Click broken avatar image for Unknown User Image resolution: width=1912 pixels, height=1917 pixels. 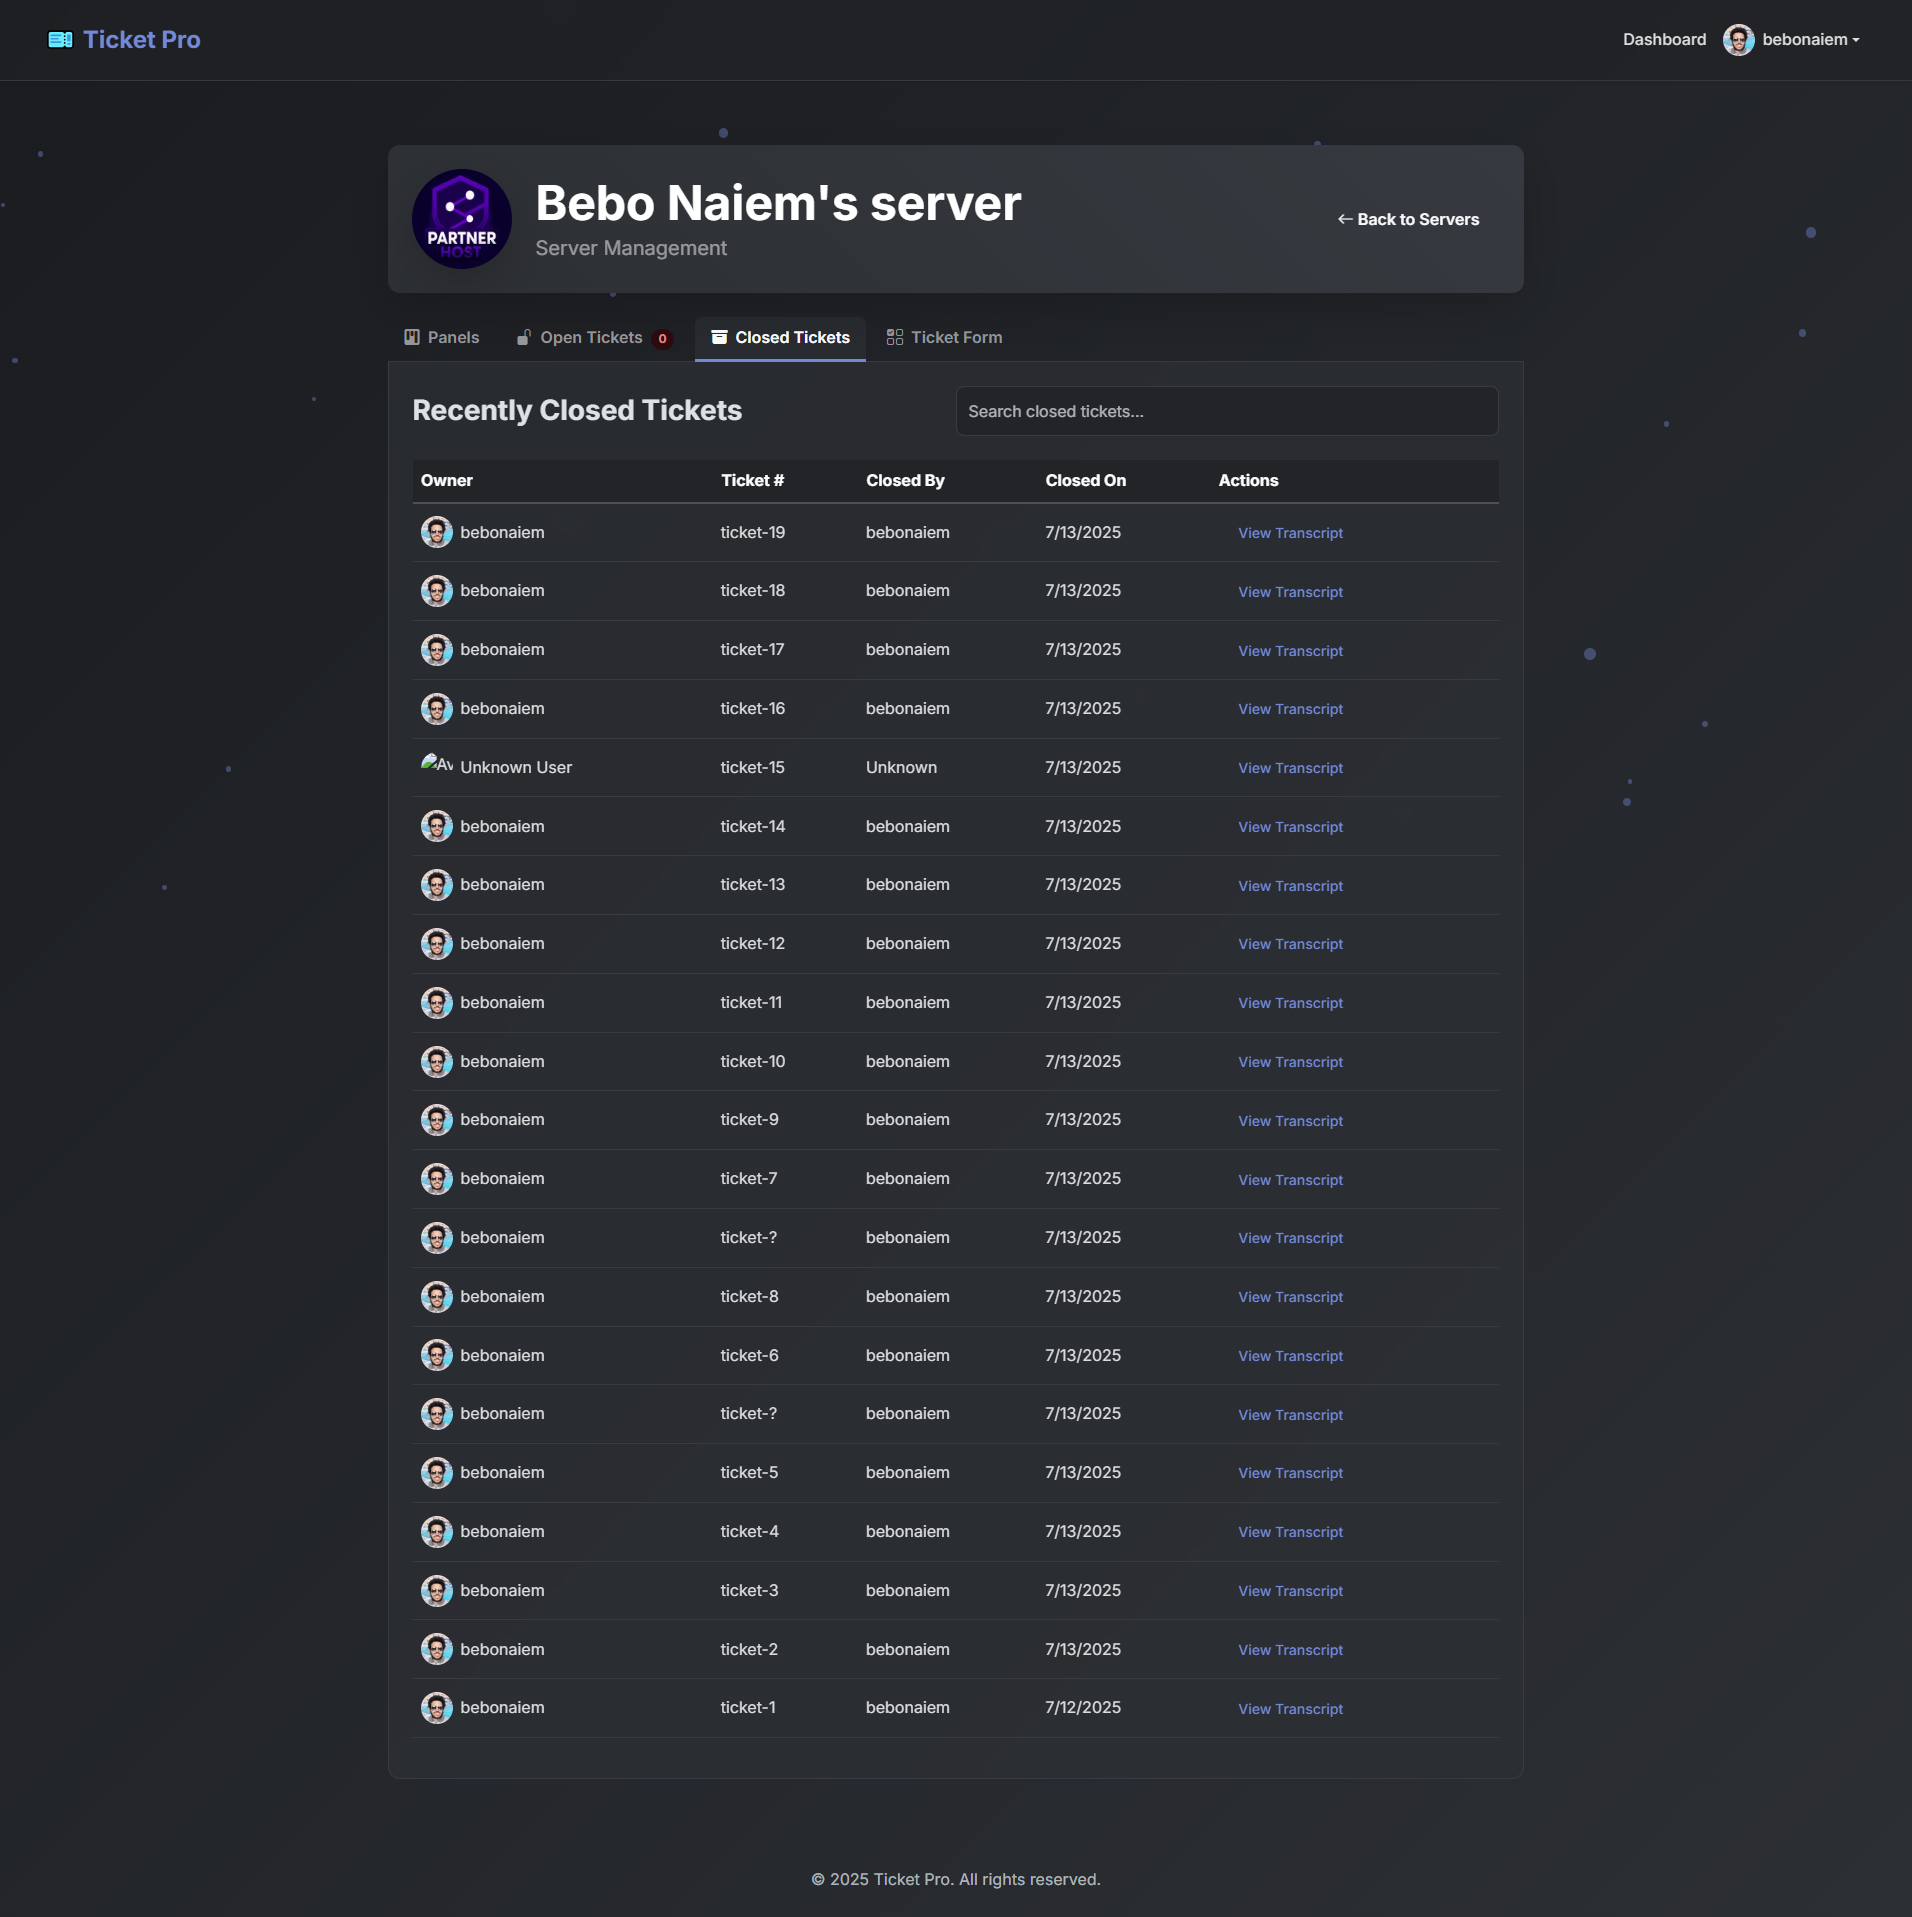click(x=436, y=765)
